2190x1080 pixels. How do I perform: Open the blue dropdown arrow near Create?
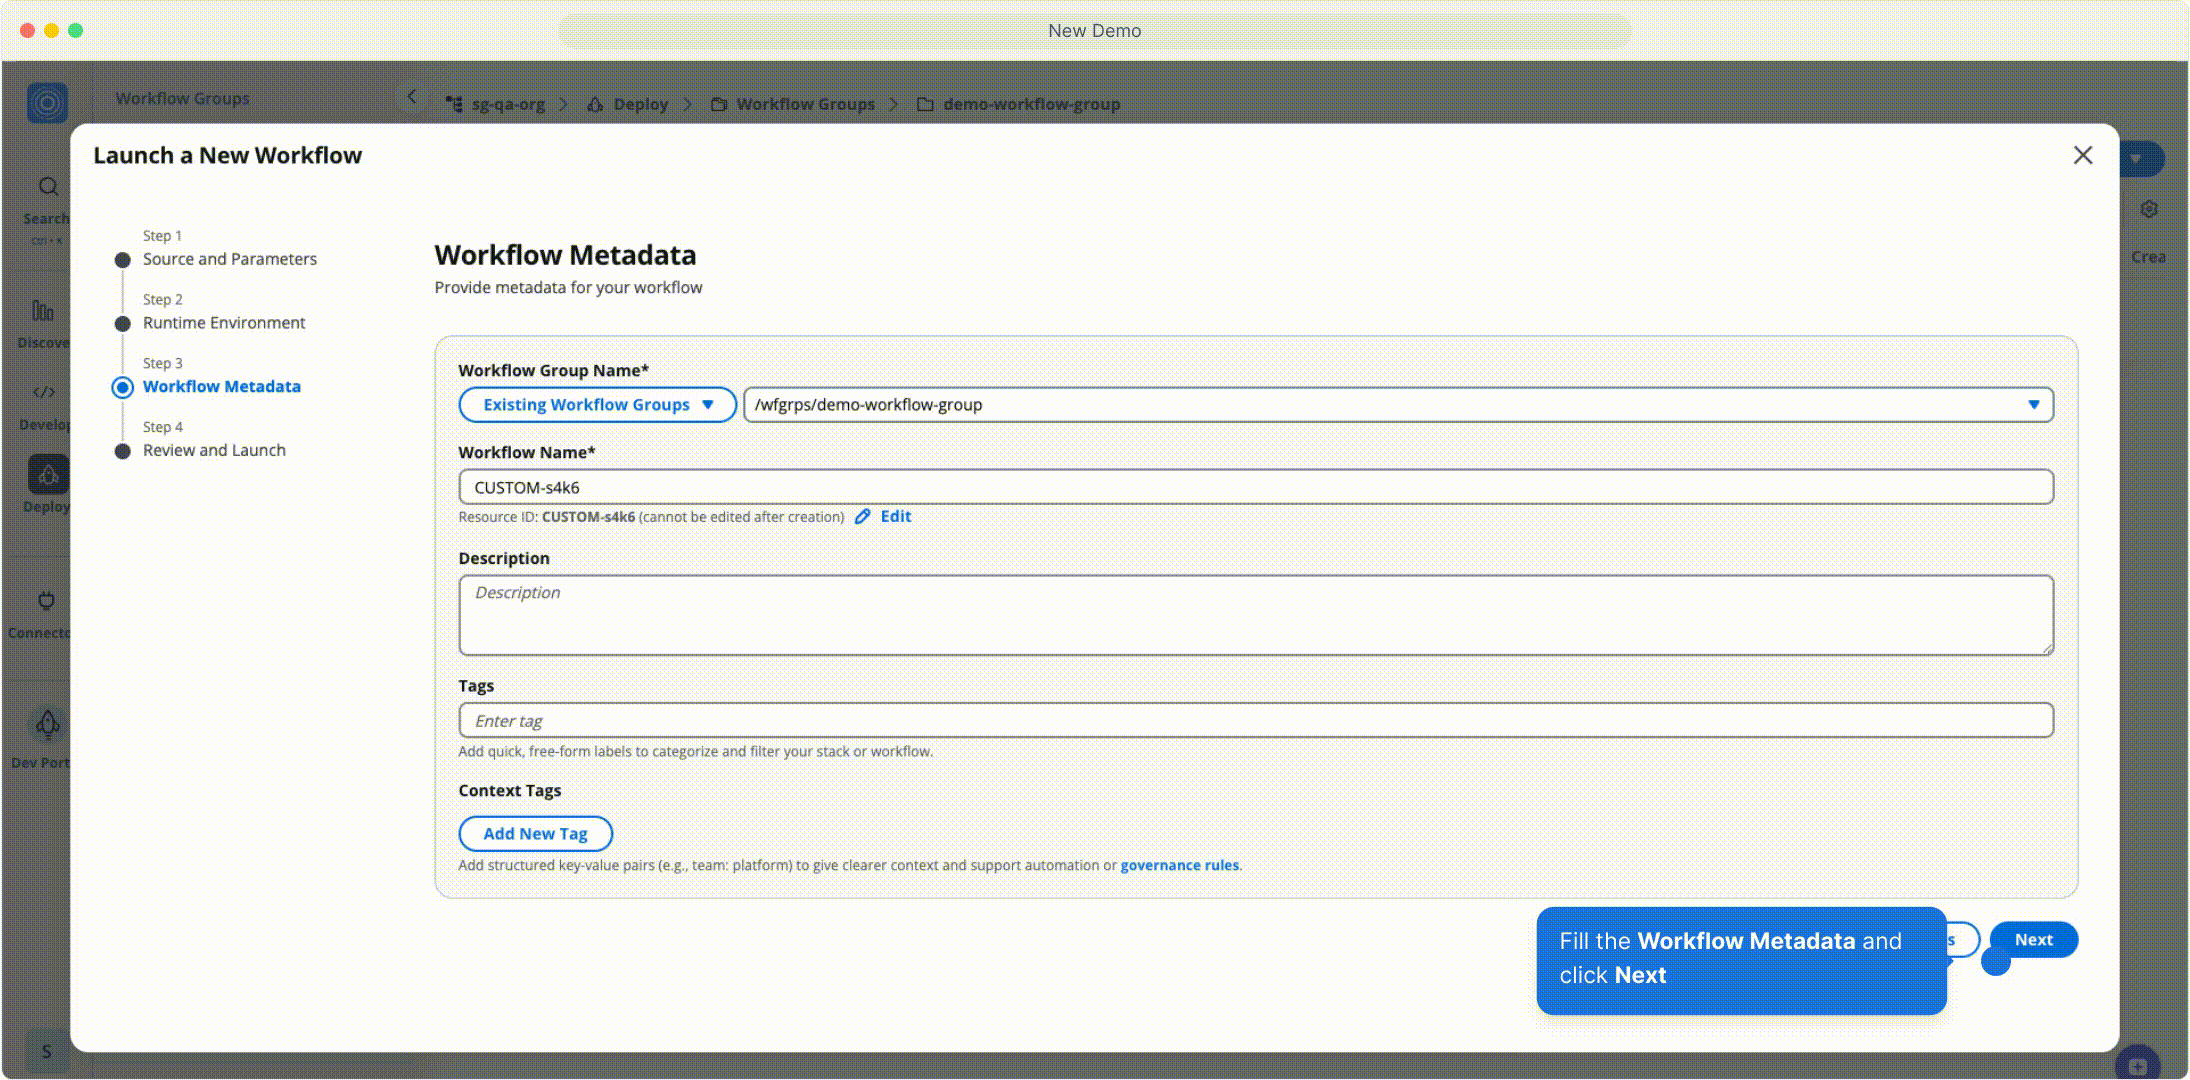(x=2137, y=158)
